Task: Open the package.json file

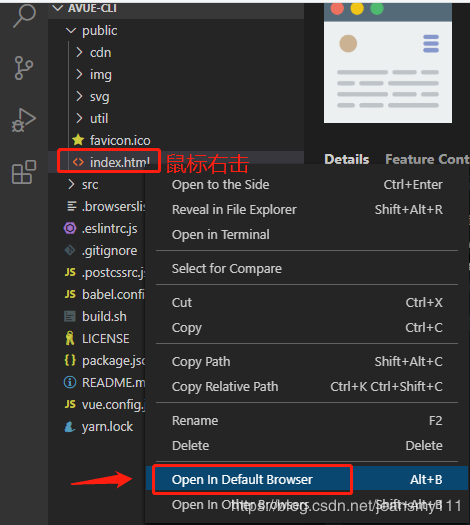Action: (113, 361)
